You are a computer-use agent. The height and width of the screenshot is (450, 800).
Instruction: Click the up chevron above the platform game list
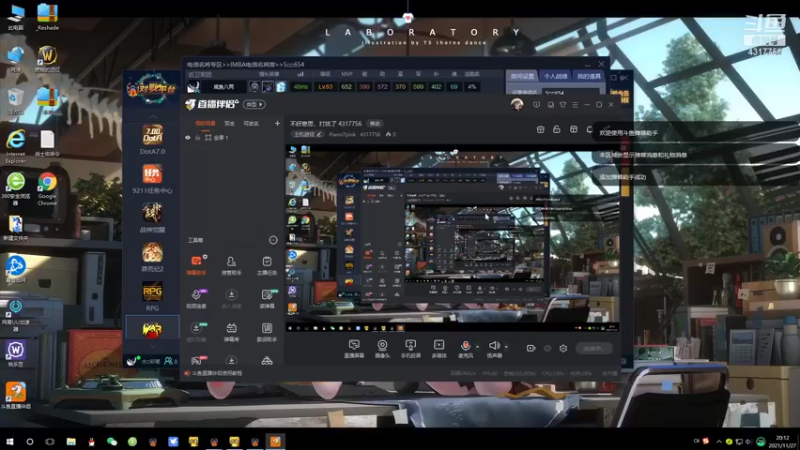153,117
